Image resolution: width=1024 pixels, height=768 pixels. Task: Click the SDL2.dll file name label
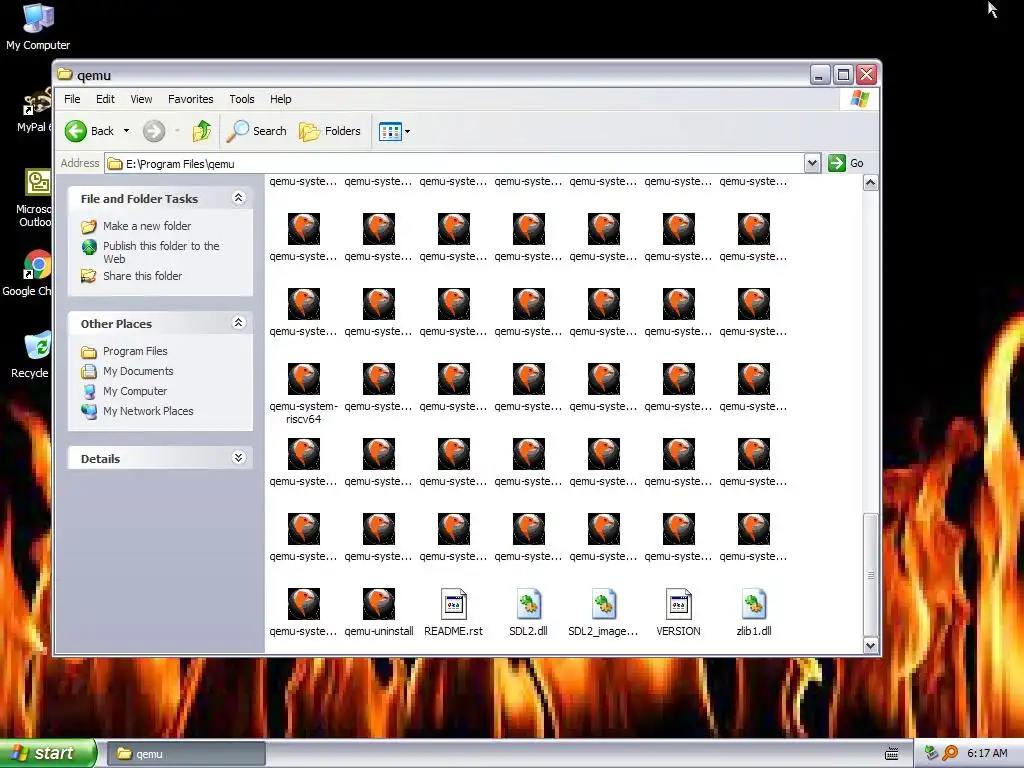(528, 632)
